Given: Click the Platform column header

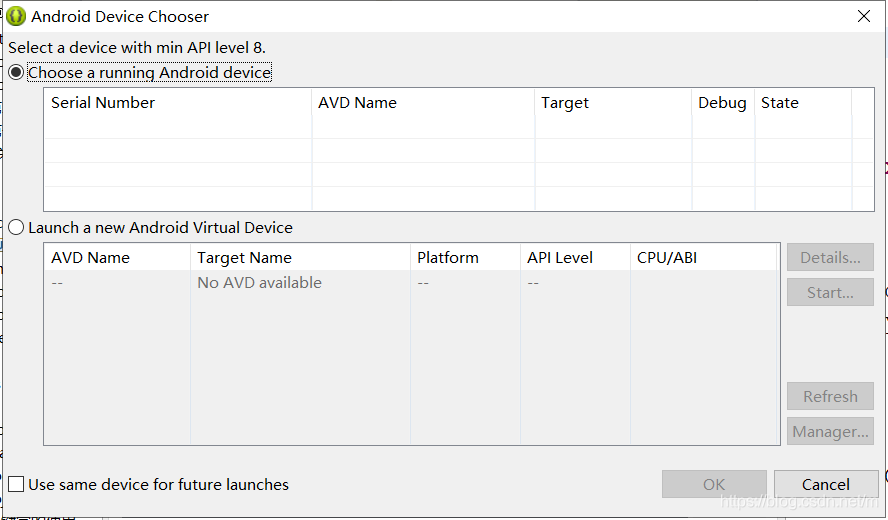Looking at the screenshot, I should point(465,258).
